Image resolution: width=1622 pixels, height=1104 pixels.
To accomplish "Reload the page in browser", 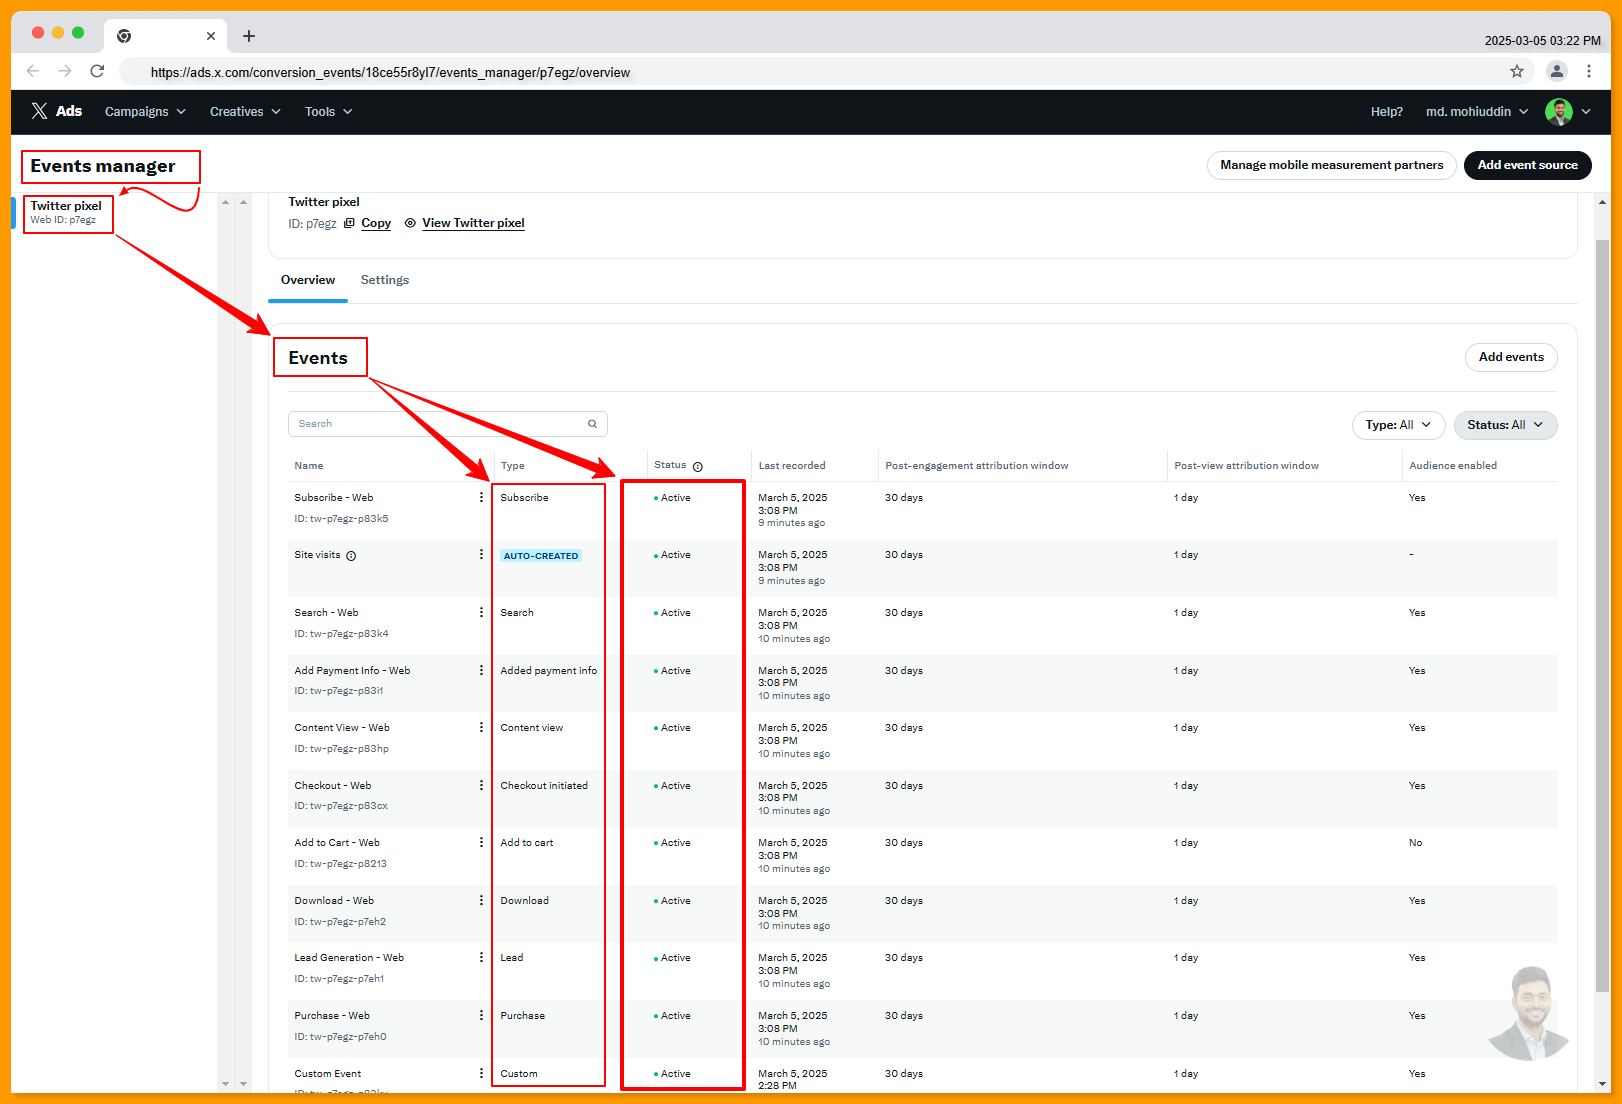I will [97, 71].
